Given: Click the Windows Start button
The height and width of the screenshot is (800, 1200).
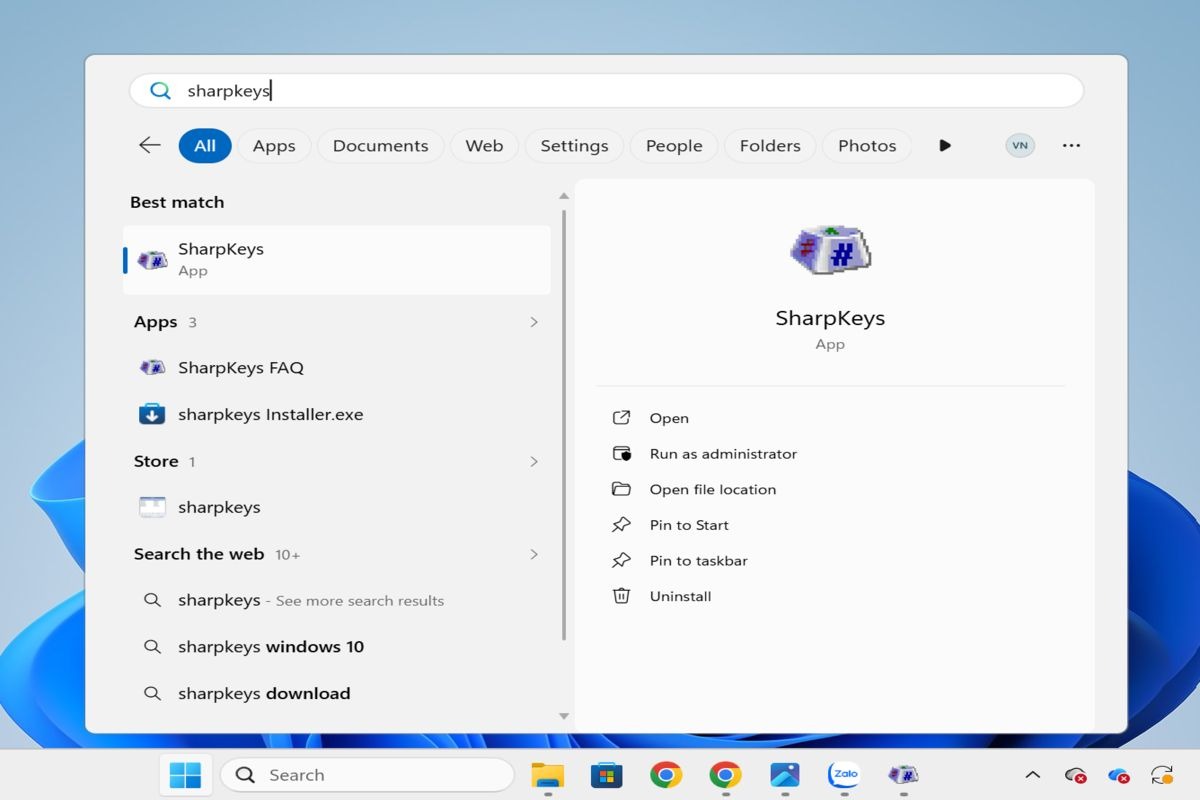Looking at the screenshot, I should tap(185, 775).
